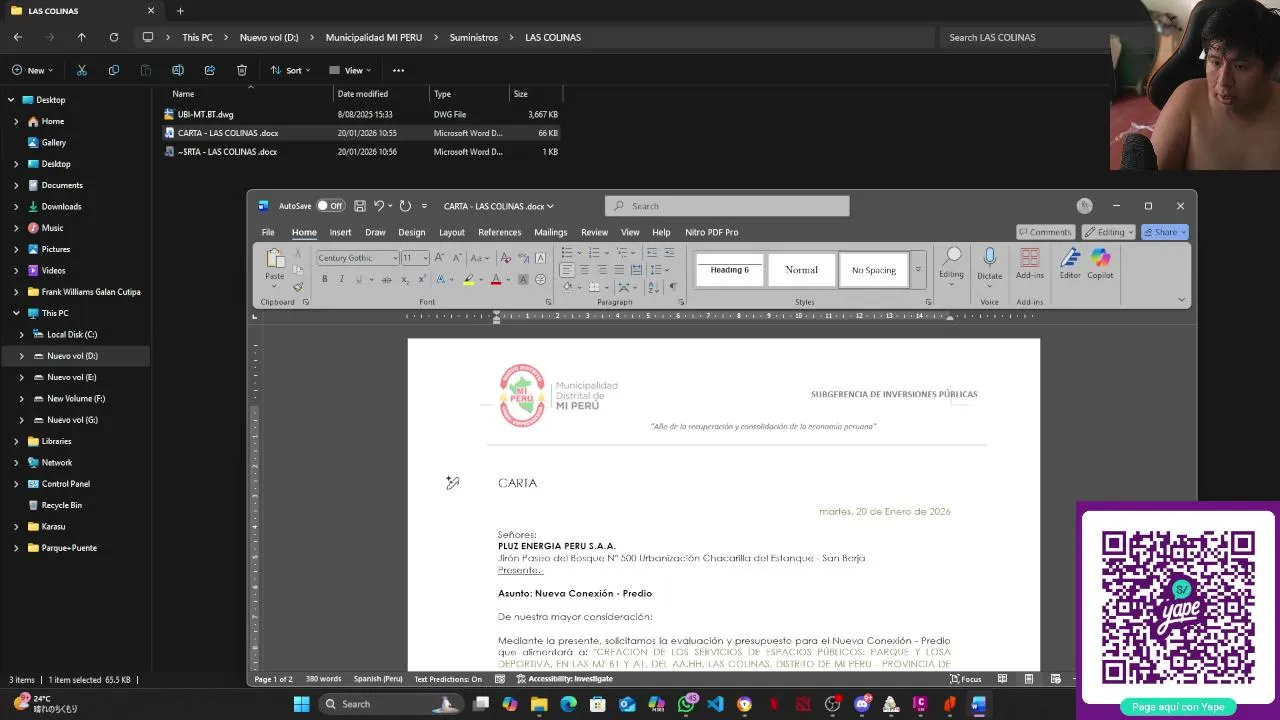The width and height of the screenshot is (1280, 720).
Task: Click Spanish (Peru) language indicator
Action: click(x=378, y=679)
